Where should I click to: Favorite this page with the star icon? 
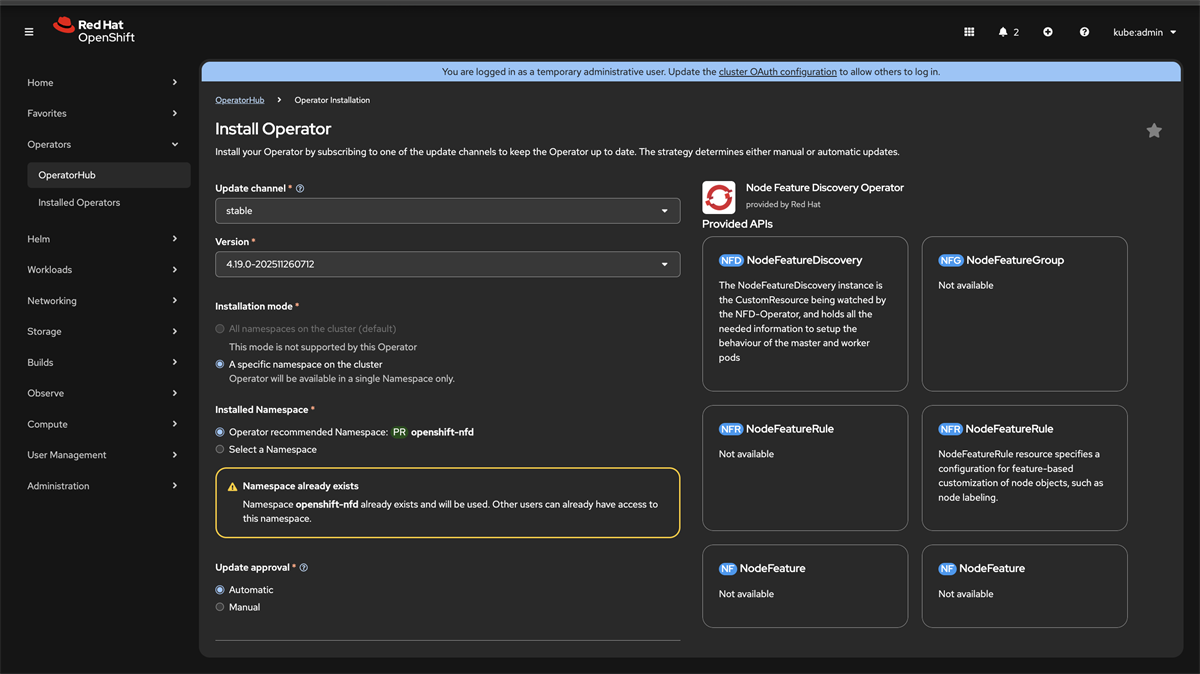(1154, 131)
